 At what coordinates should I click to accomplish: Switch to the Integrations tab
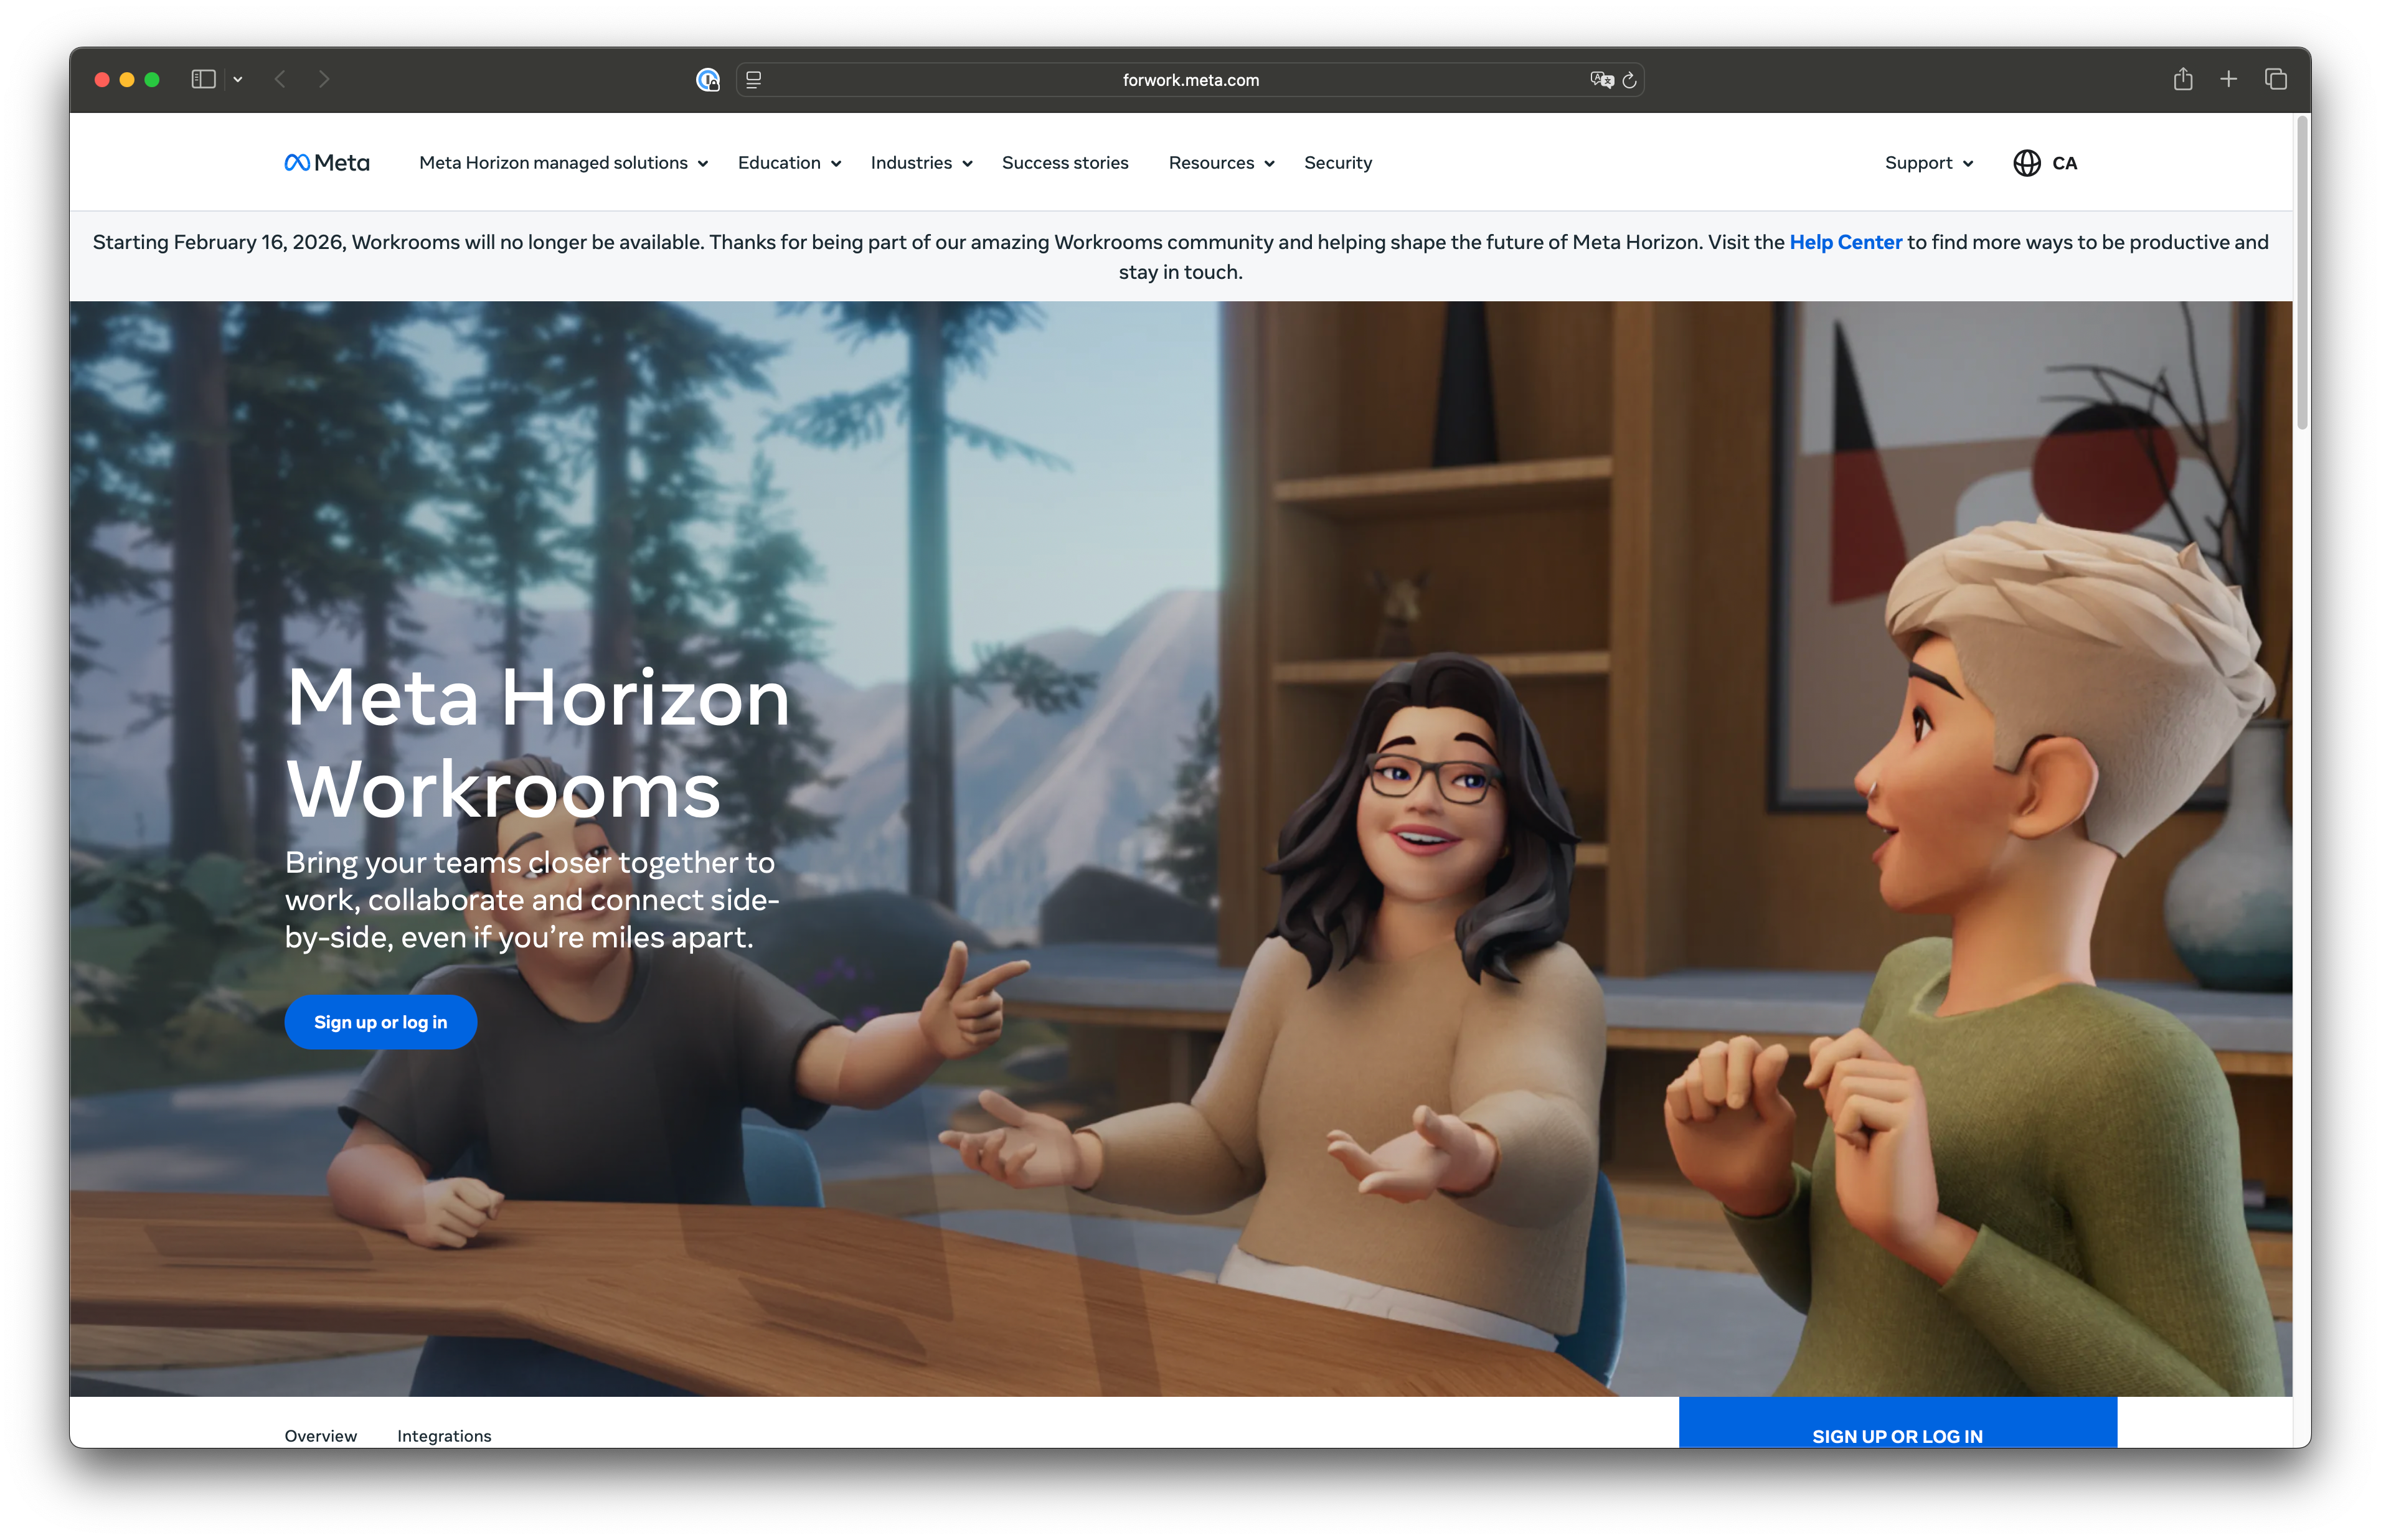[x=444, y=1435]
